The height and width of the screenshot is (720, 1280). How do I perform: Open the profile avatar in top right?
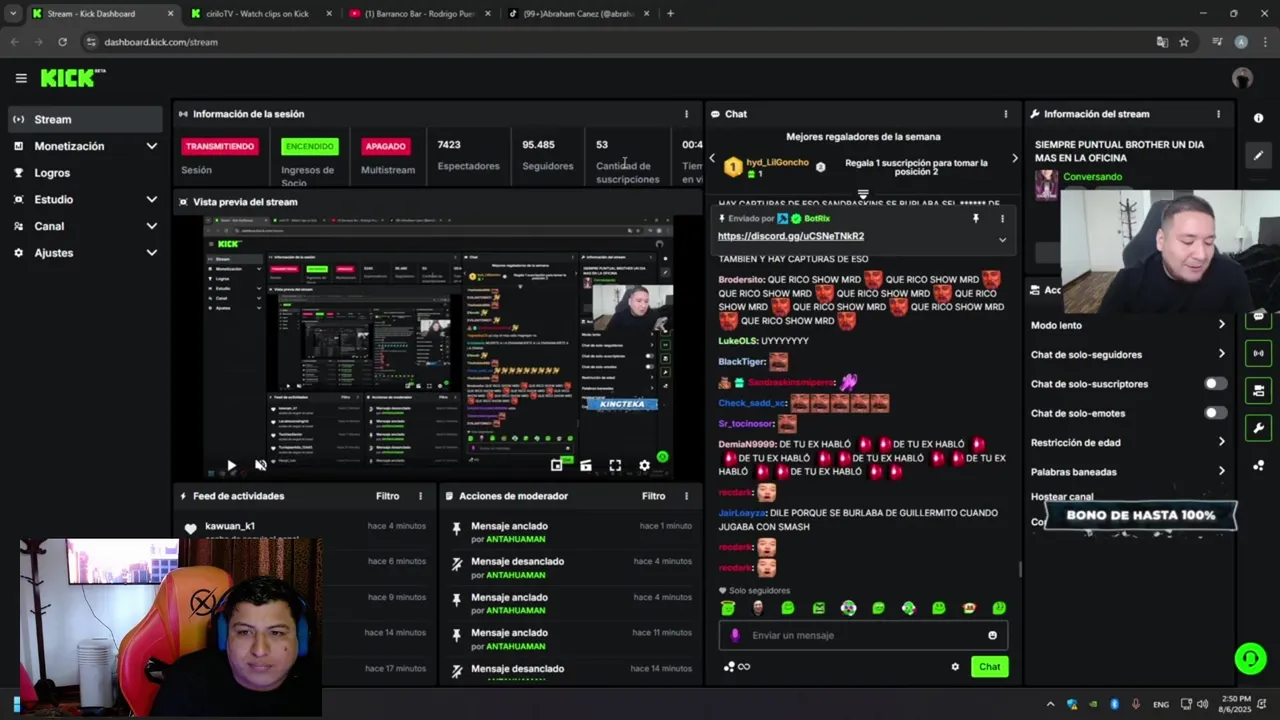(x=1242, y=78)
